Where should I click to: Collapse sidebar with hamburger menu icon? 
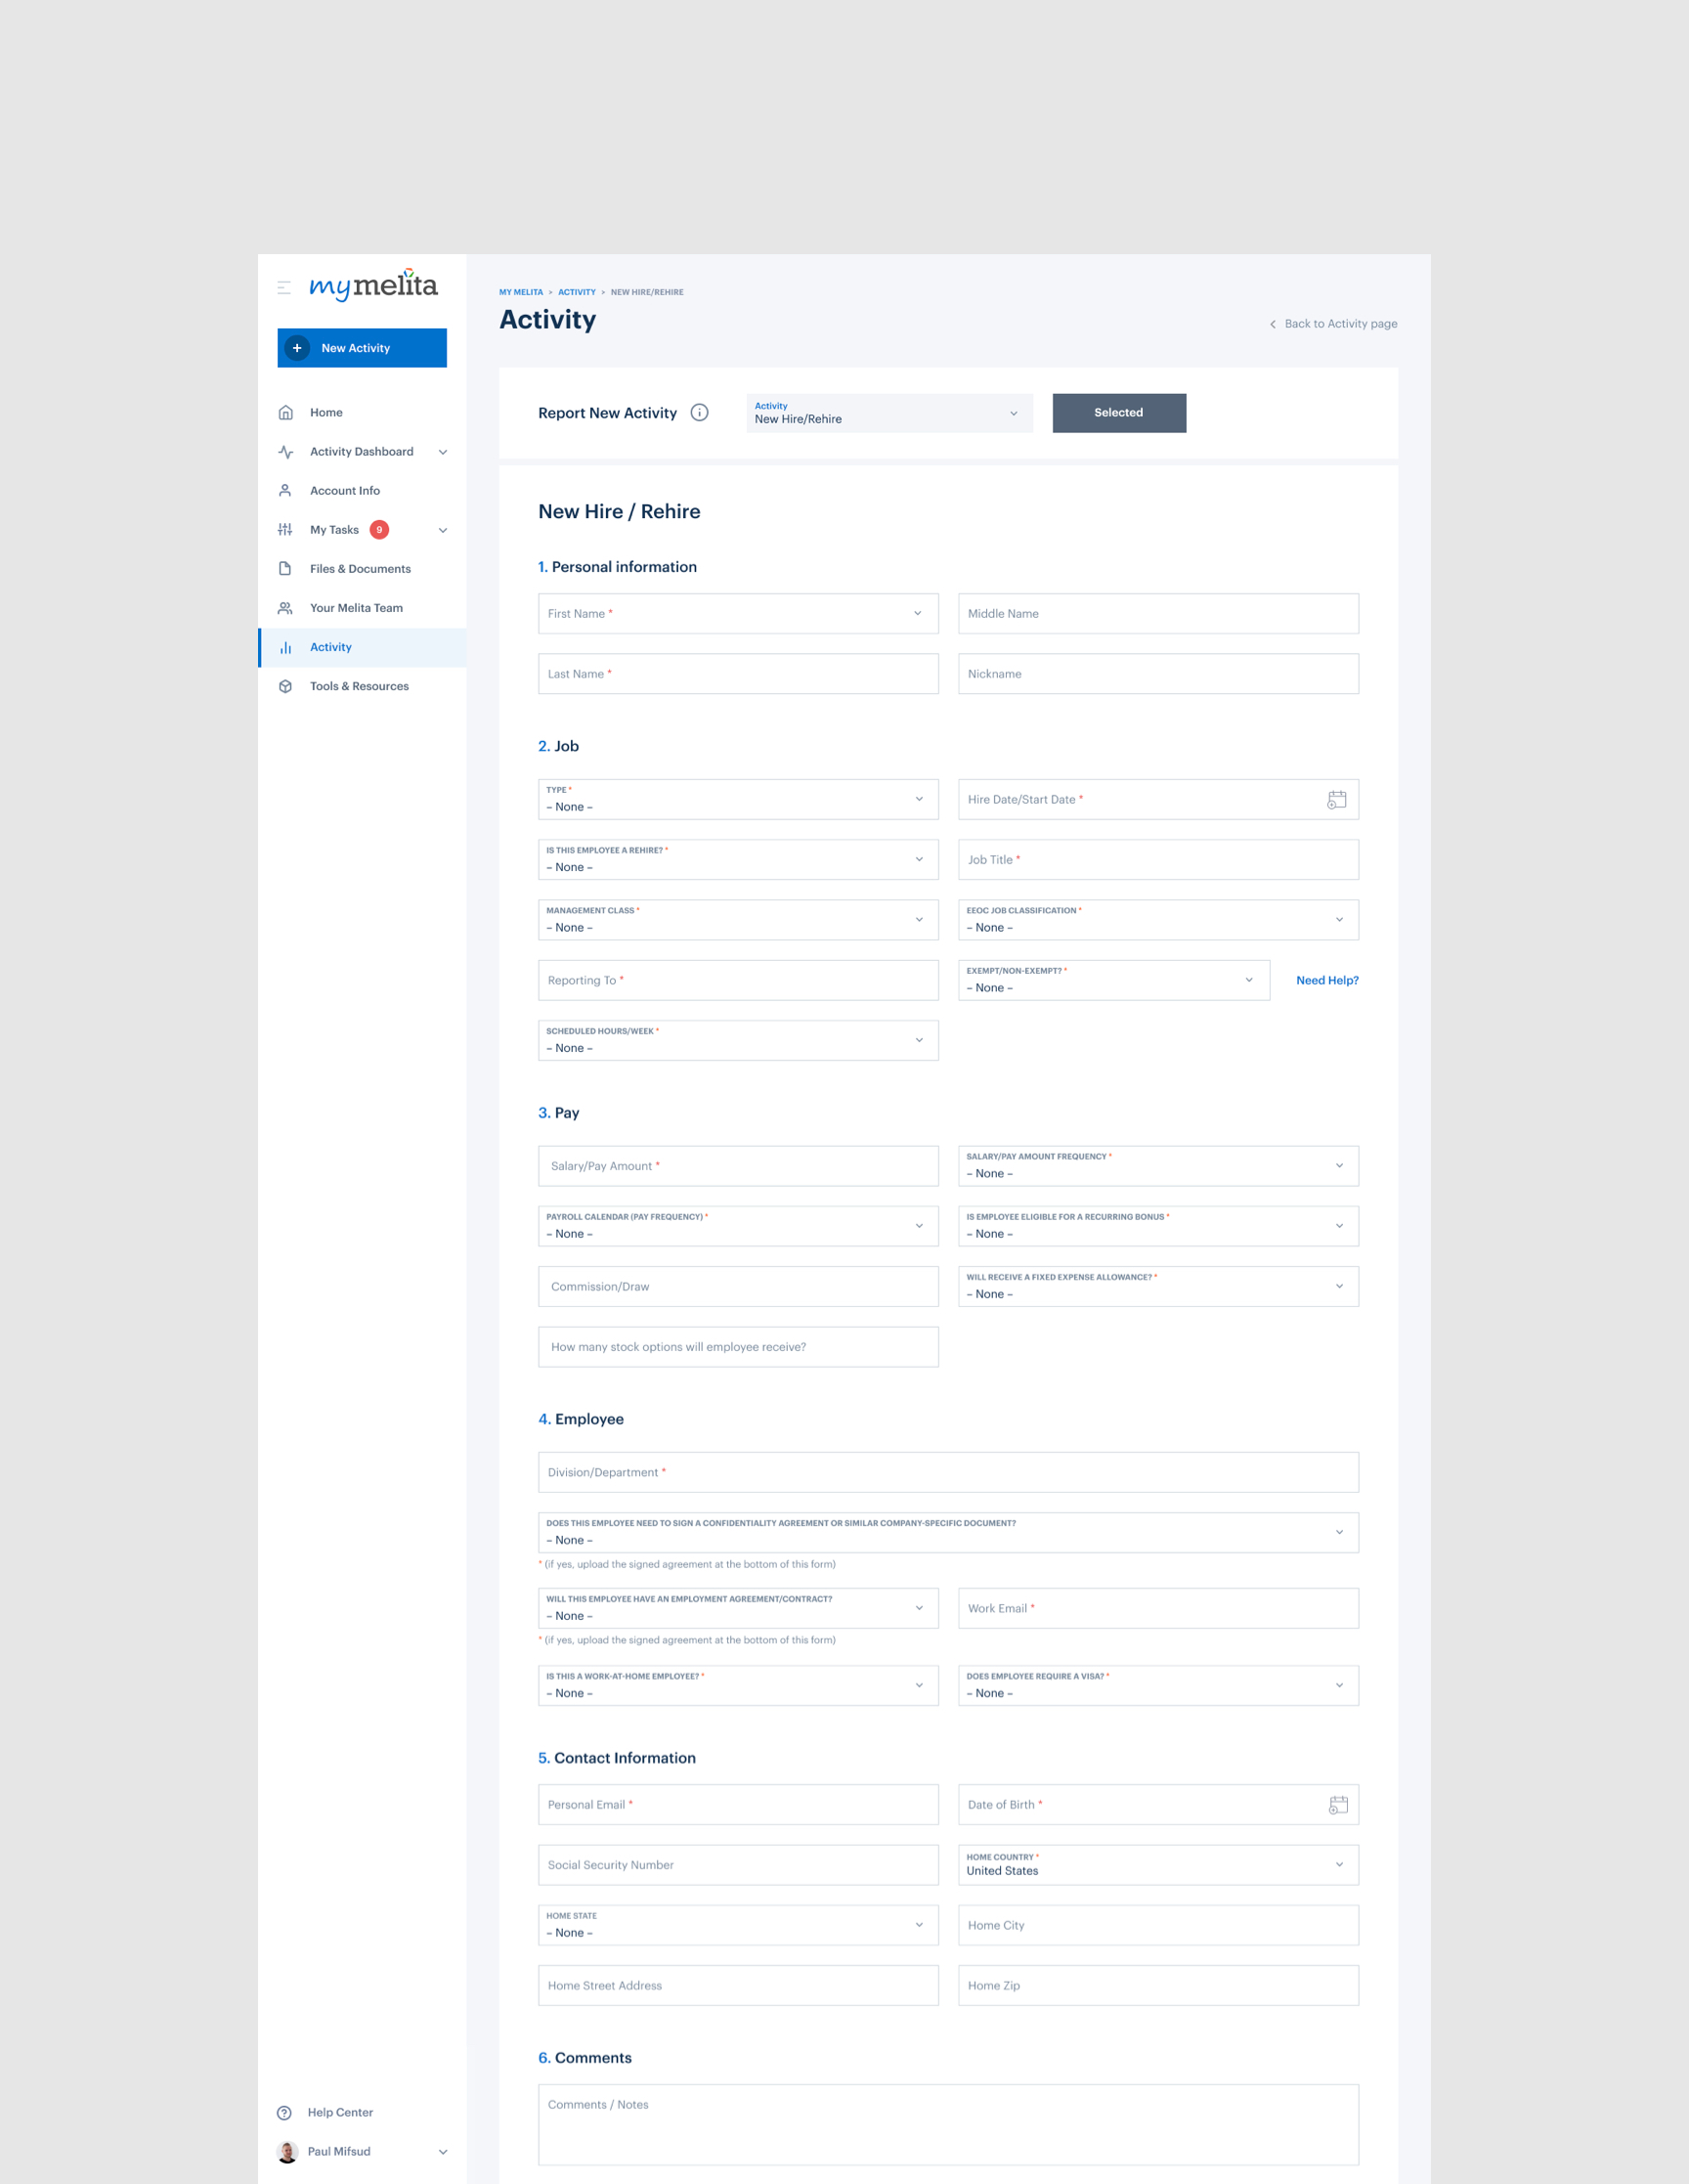[284, 287]
